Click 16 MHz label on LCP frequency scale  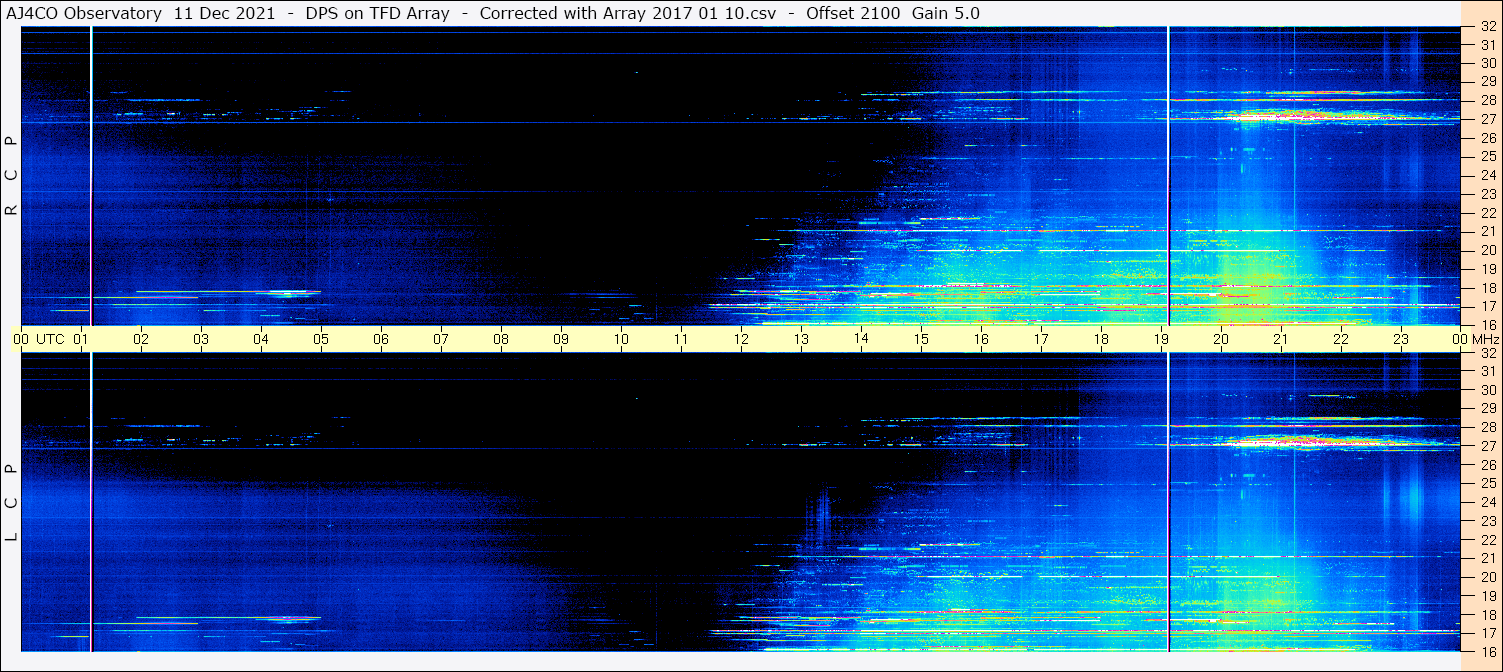tap(1487, 651)
